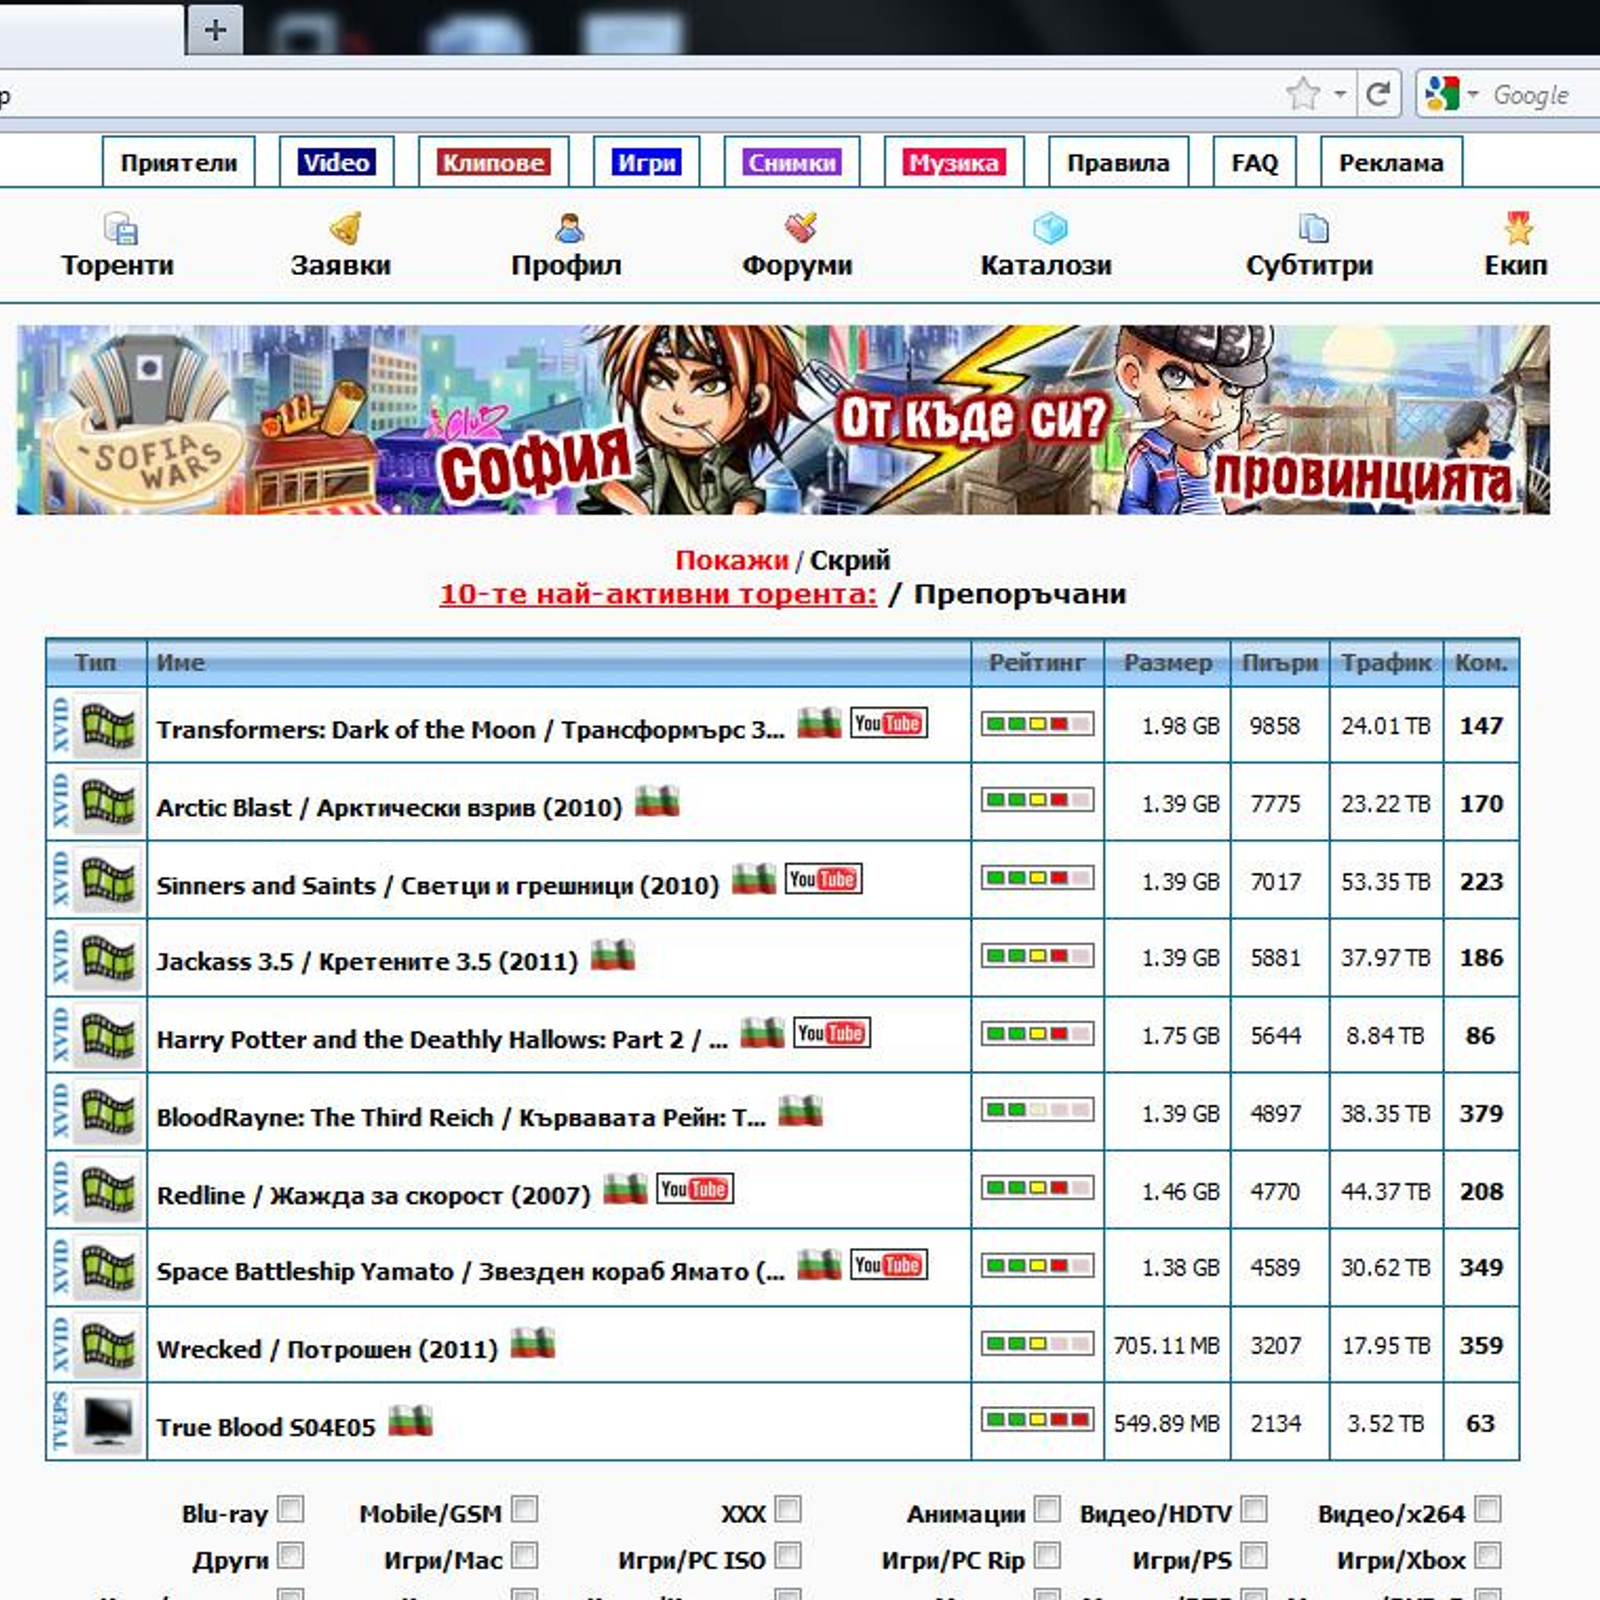Open the Снимки tab
The width and height of the screenshot is (1600, 1600).
pyautogui.click(x=791, y=162)
